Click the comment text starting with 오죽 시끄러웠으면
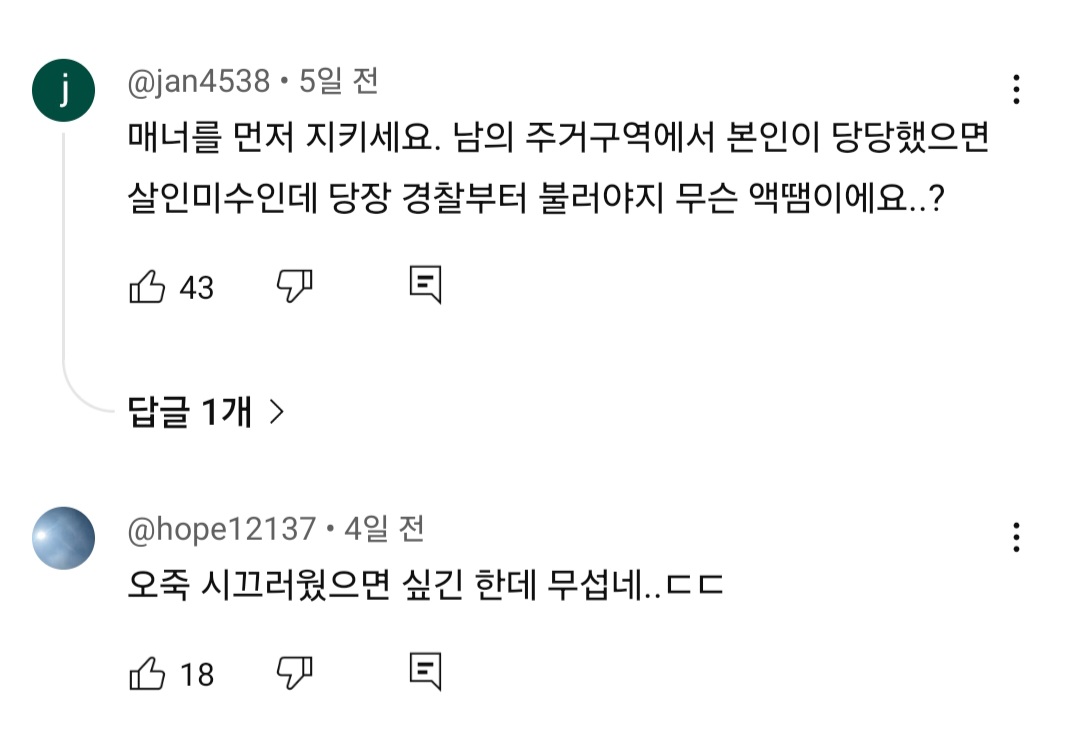 coord(425,585)
